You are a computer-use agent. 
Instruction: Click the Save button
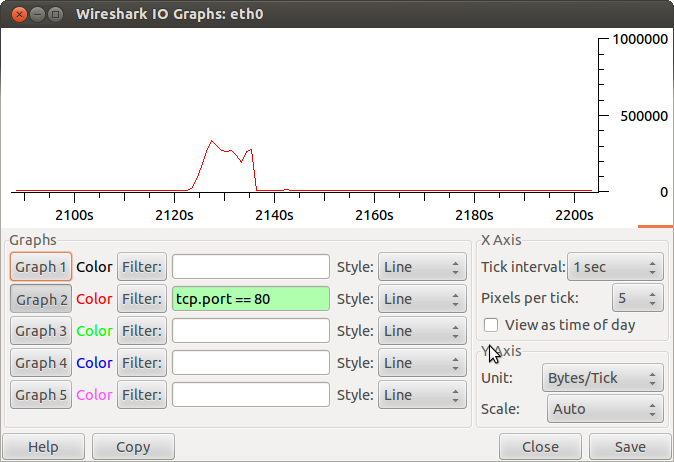click(630, 447)
